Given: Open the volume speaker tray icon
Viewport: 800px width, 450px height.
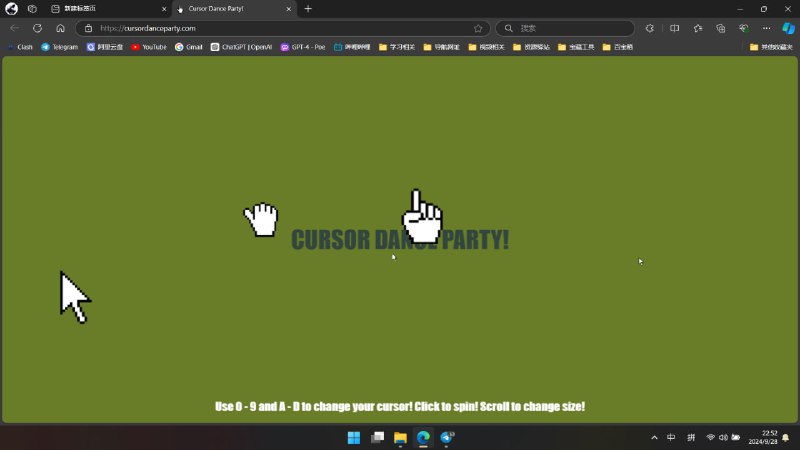Looking at the screenshot, I should point(723,438).
